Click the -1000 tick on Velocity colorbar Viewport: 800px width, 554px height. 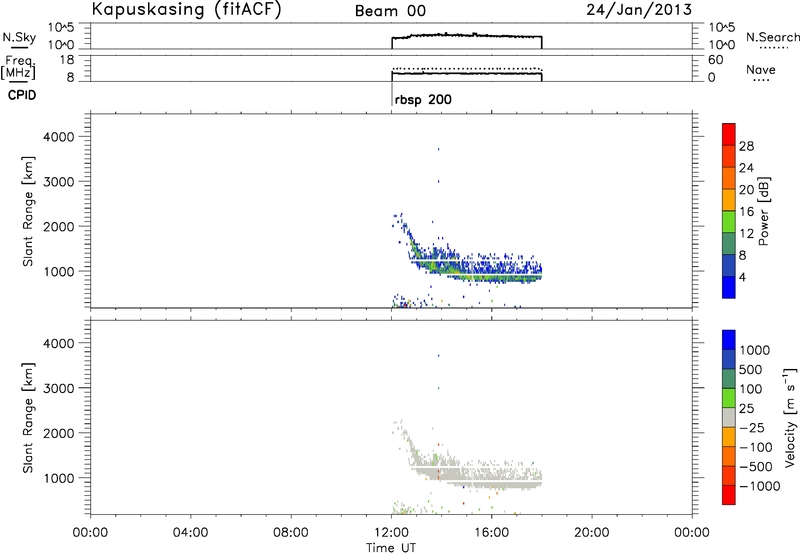759,486
